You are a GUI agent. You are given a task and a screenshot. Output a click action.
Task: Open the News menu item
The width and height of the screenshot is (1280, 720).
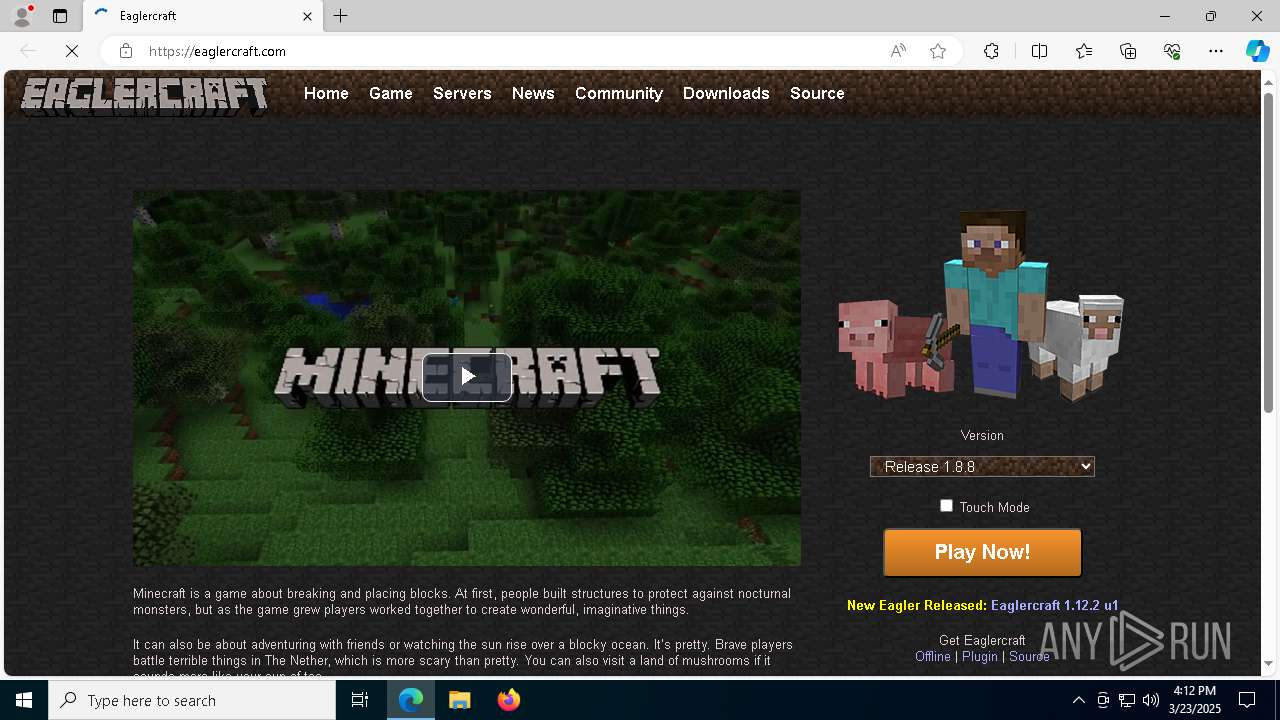point(533,93)
